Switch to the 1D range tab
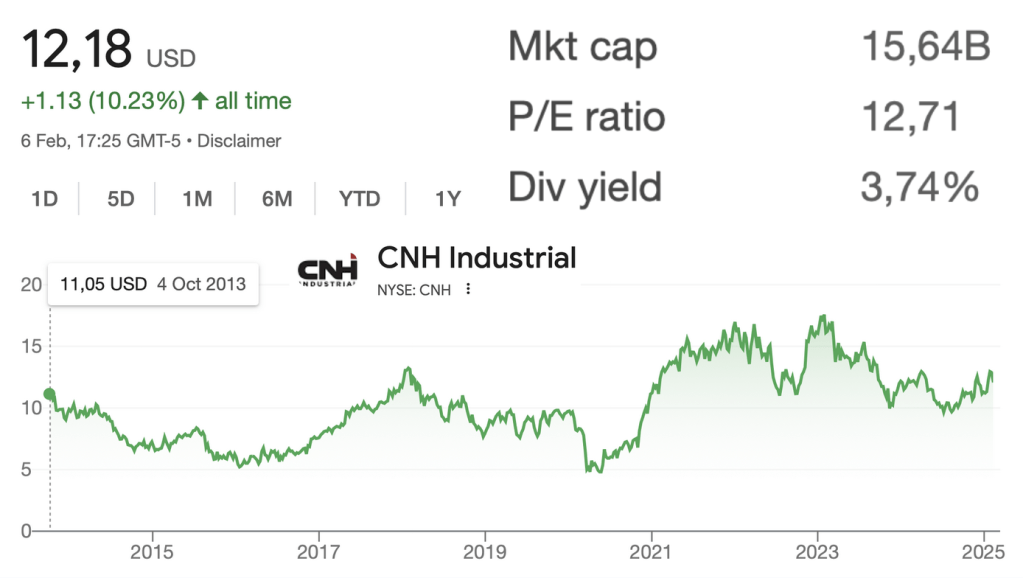This screenshot has width=1023, height=578. coord(44,198)
